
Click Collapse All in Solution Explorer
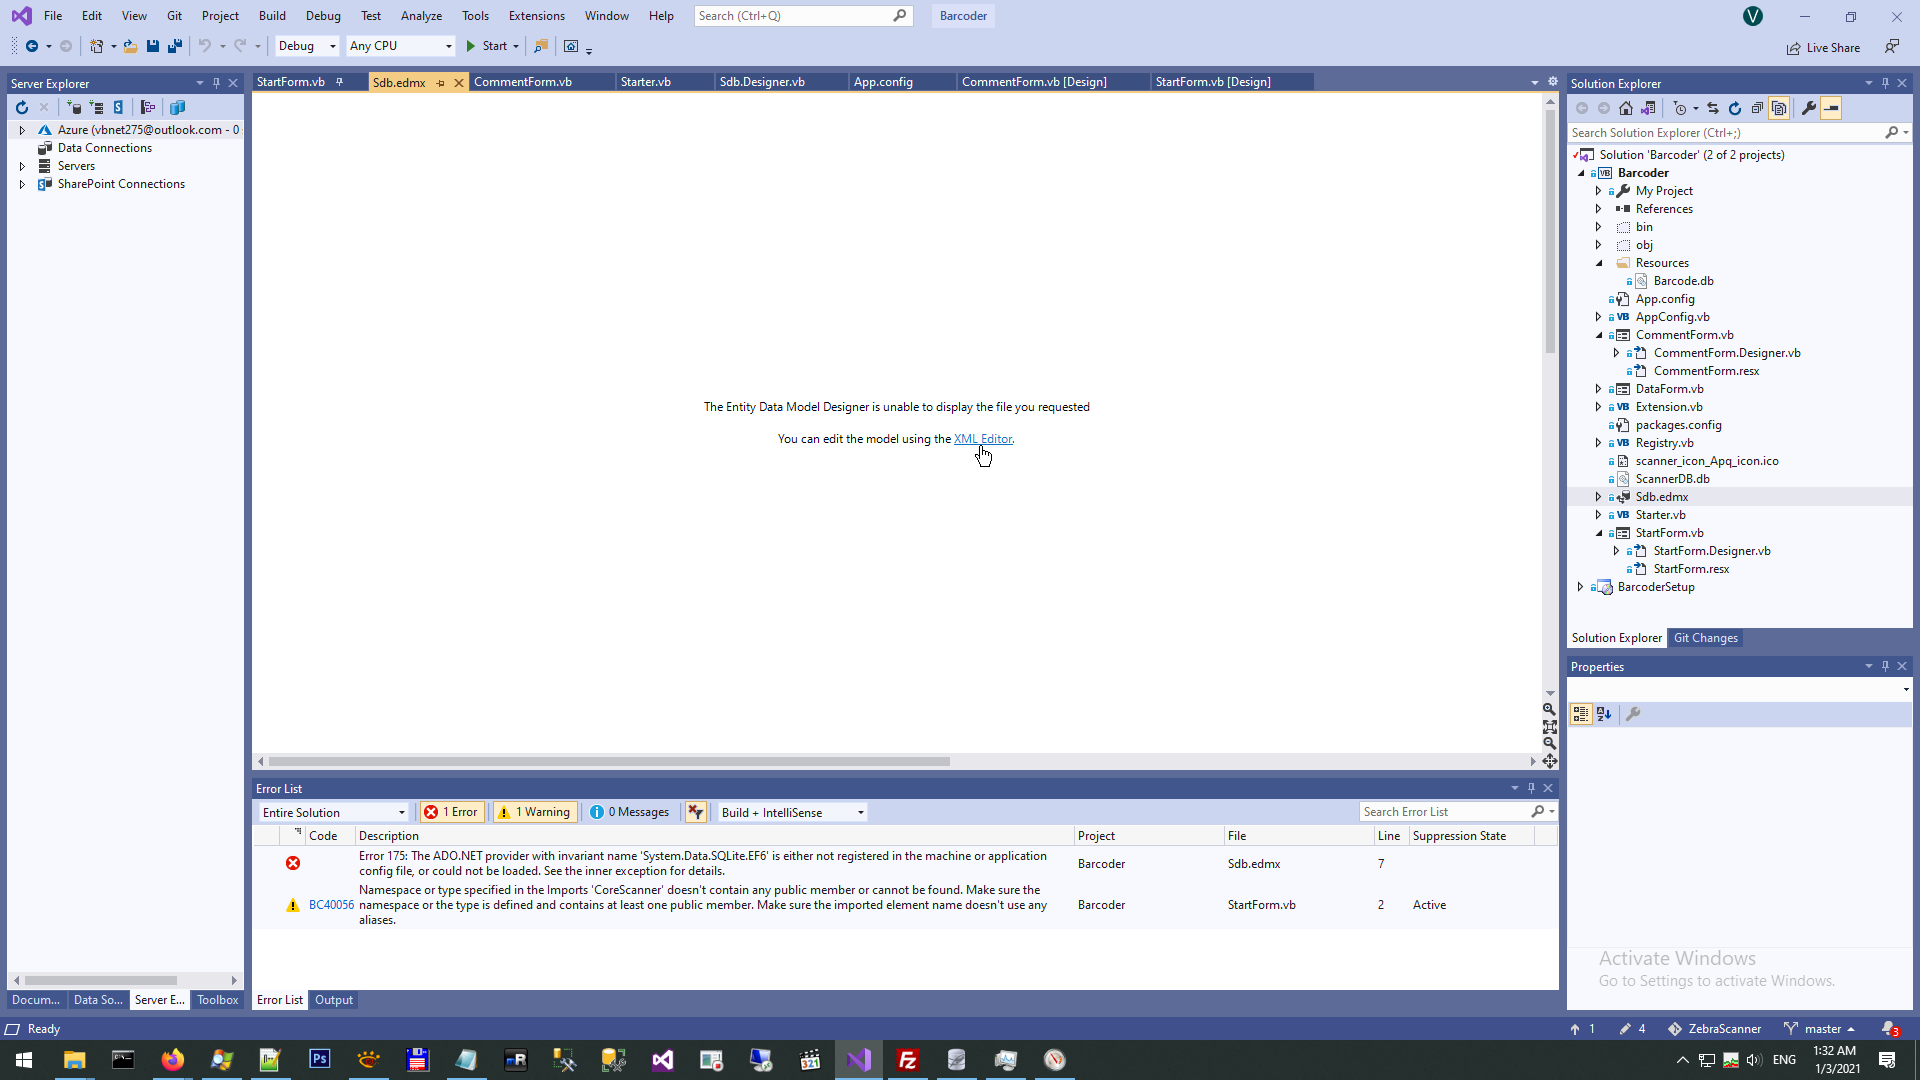click(1757, 108)
